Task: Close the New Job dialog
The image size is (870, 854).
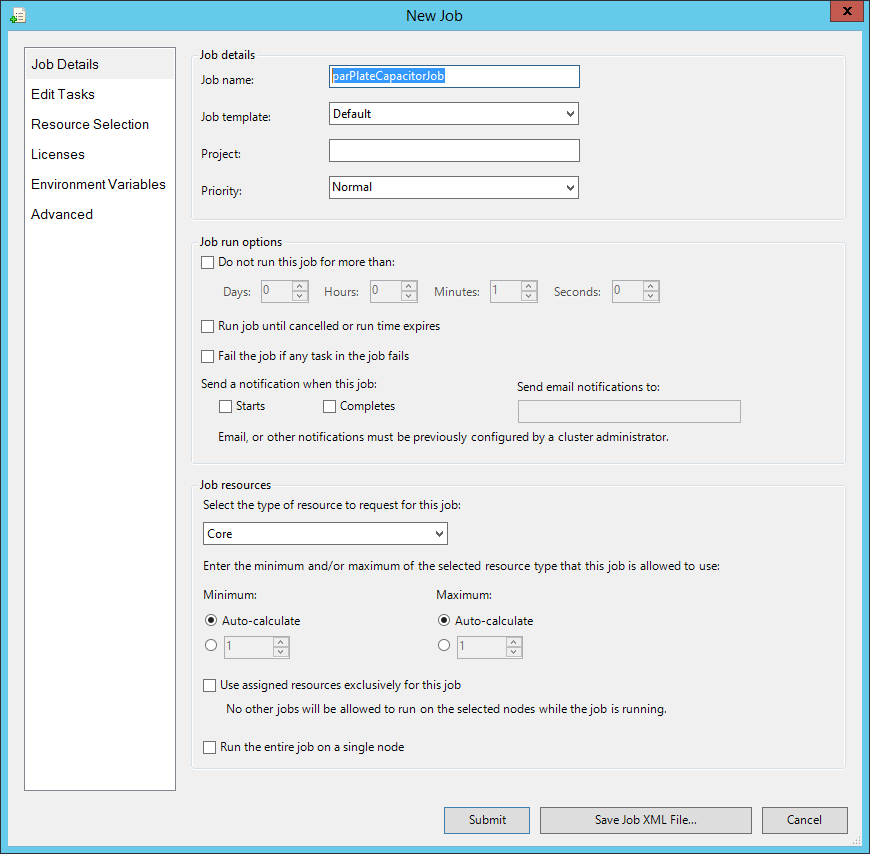Action: coord(847,12)
